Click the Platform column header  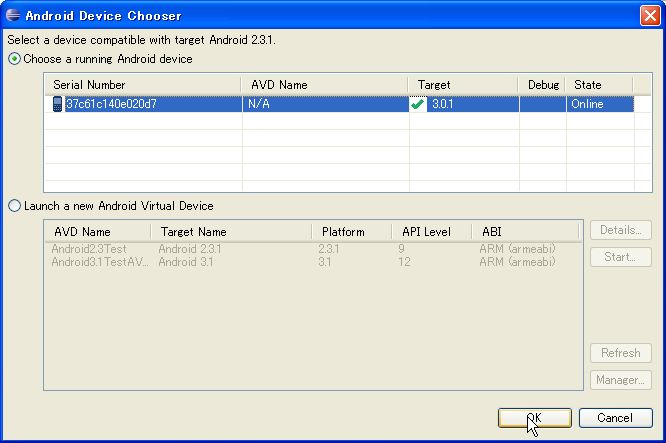[x=352, y=232]
